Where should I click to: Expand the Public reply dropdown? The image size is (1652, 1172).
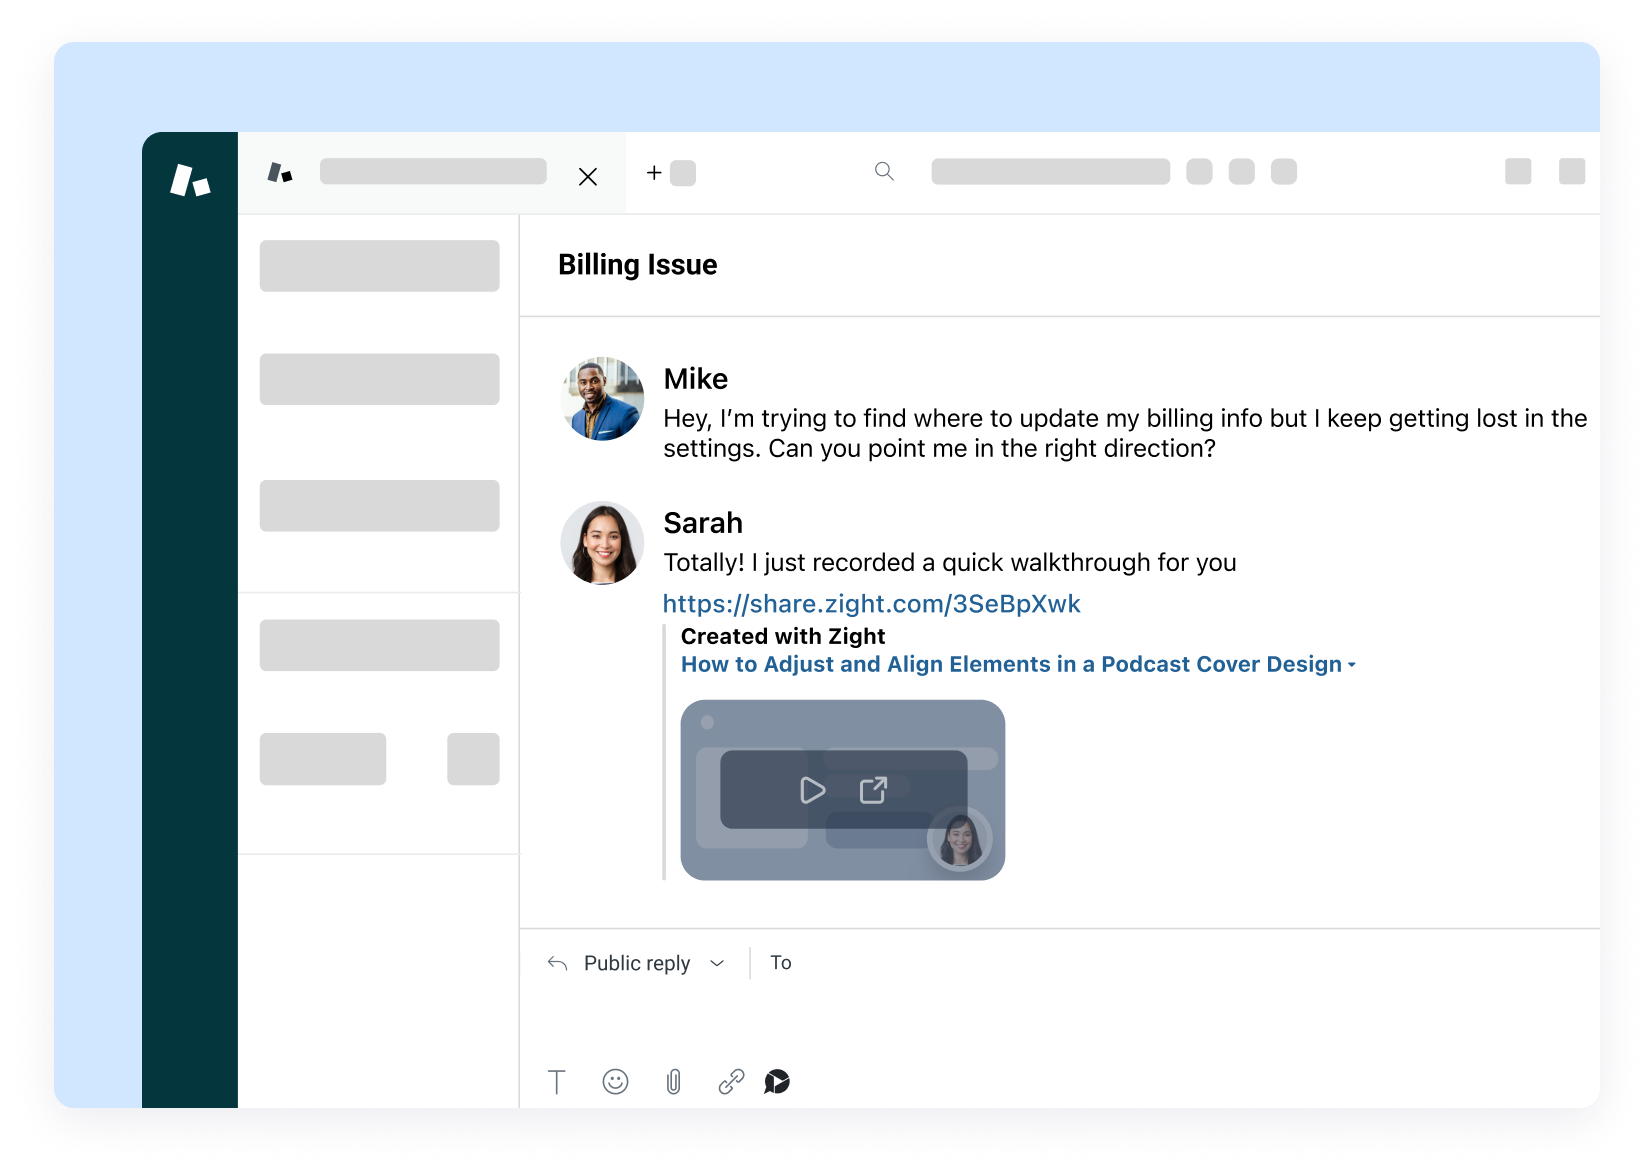tap(716, 963)
